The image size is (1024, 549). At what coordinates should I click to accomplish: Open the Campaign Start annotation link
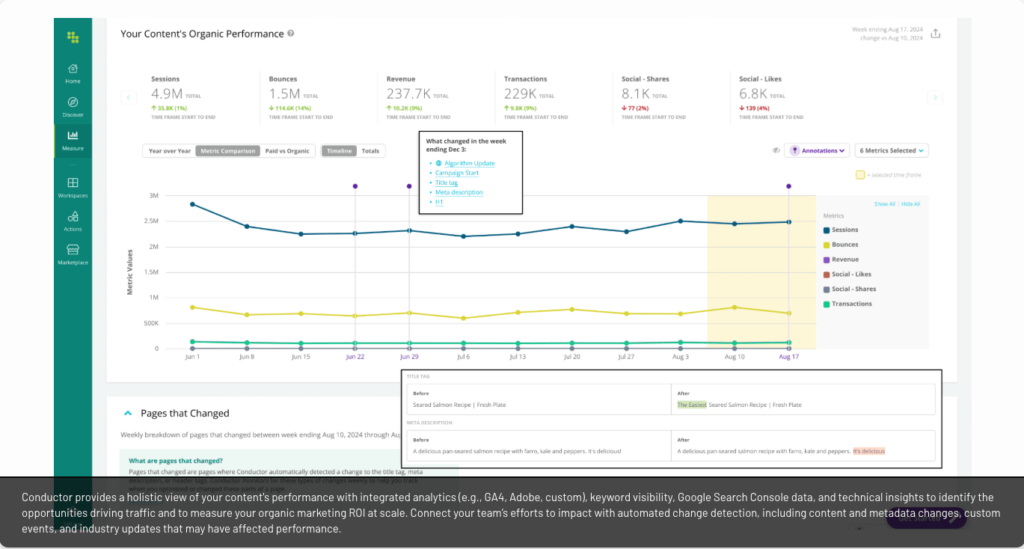[456, 173]
